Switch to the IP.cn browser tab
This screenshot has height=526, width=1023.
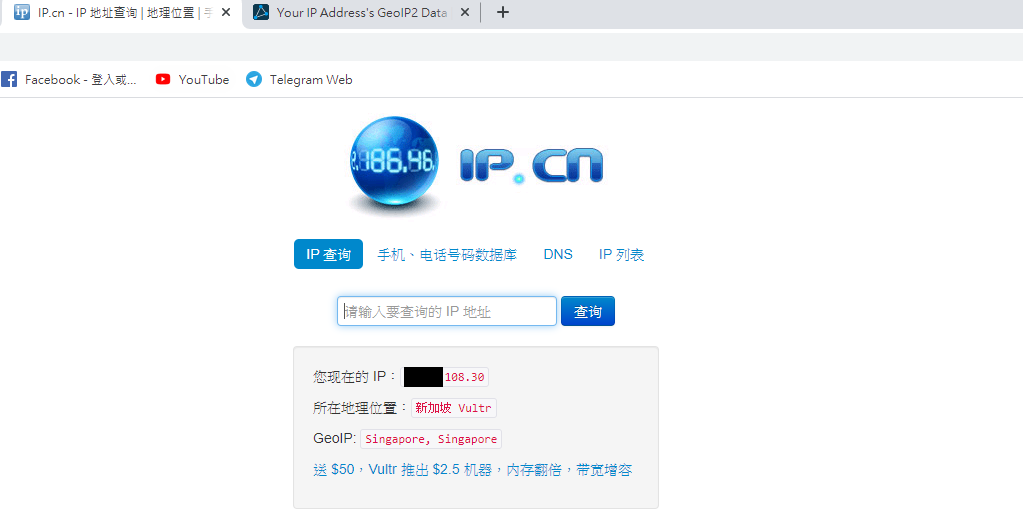click(121, 13)
